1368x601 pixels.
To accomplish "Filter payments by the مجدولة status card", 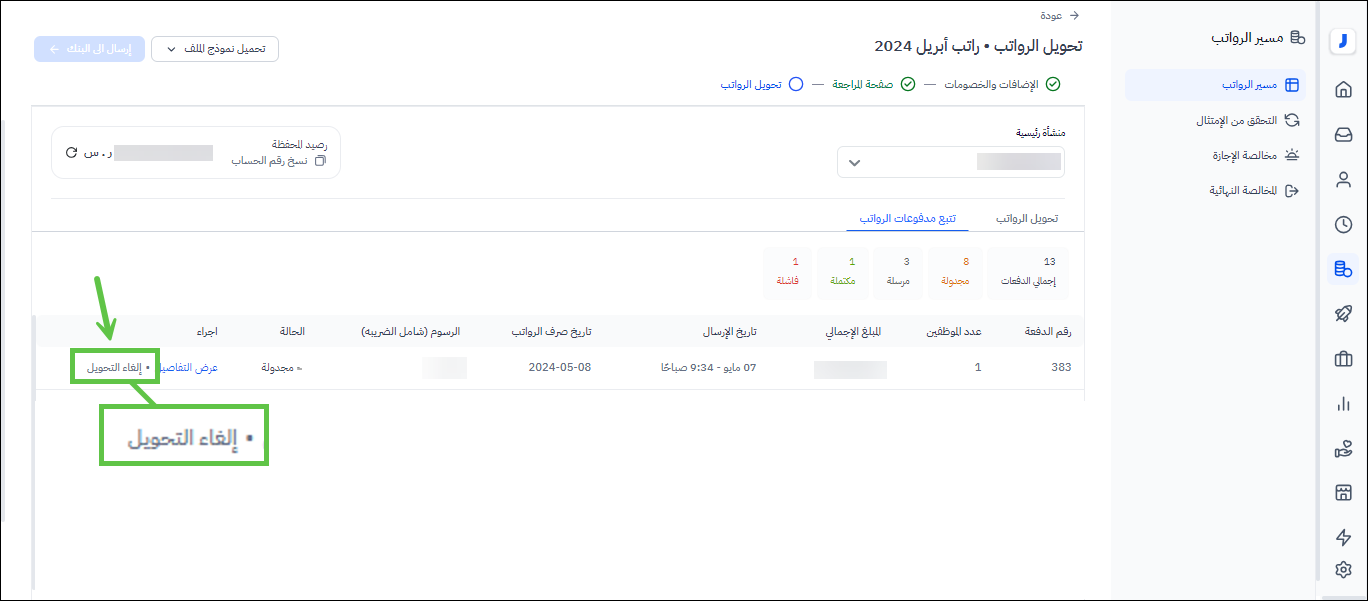I will (954, 273).
